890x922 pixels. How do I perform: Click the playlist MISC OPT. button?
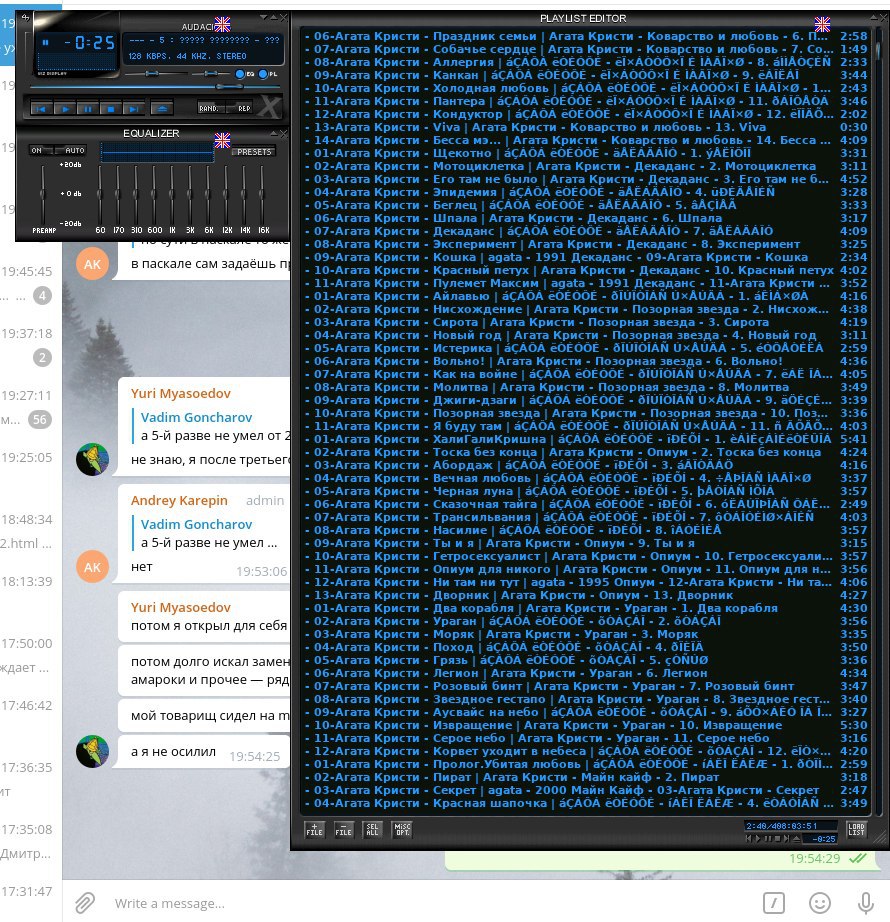tap(402, 830)
